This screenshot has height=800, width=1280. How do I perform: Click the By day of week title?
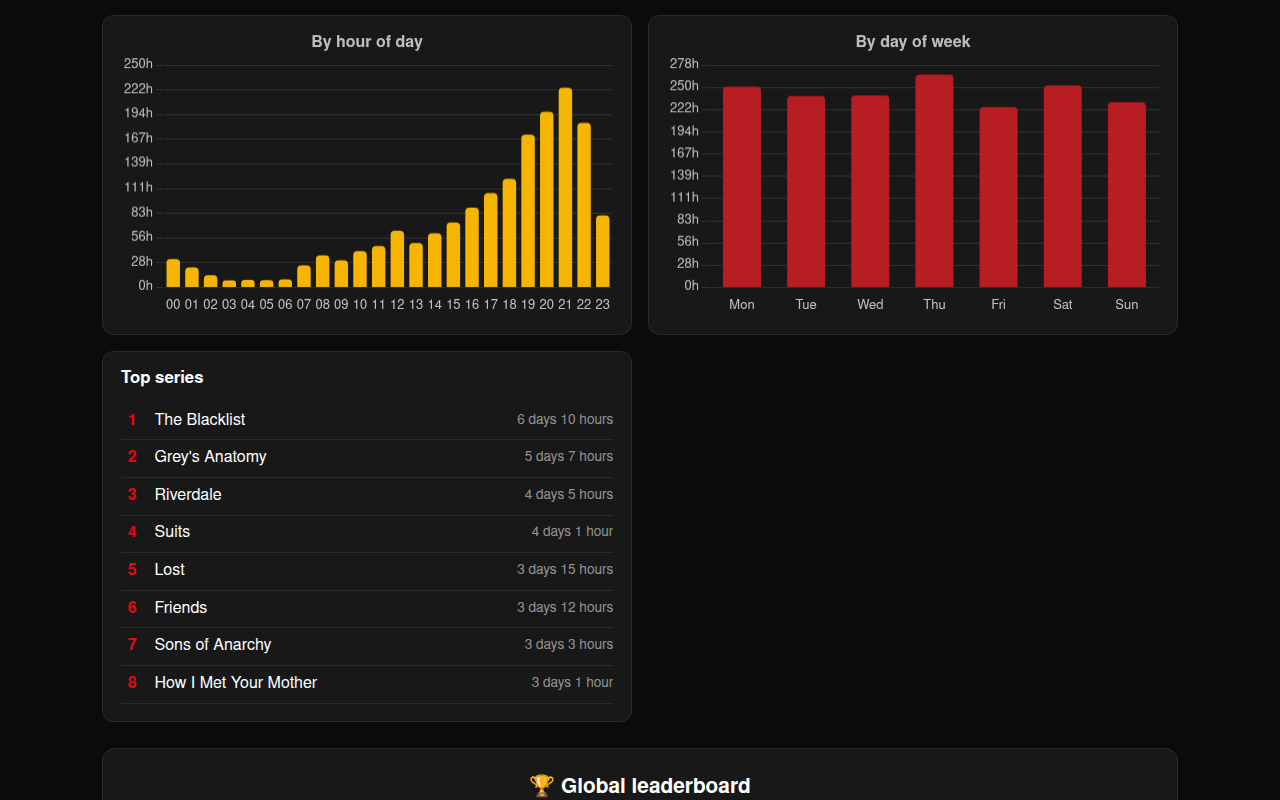point(913,42)
